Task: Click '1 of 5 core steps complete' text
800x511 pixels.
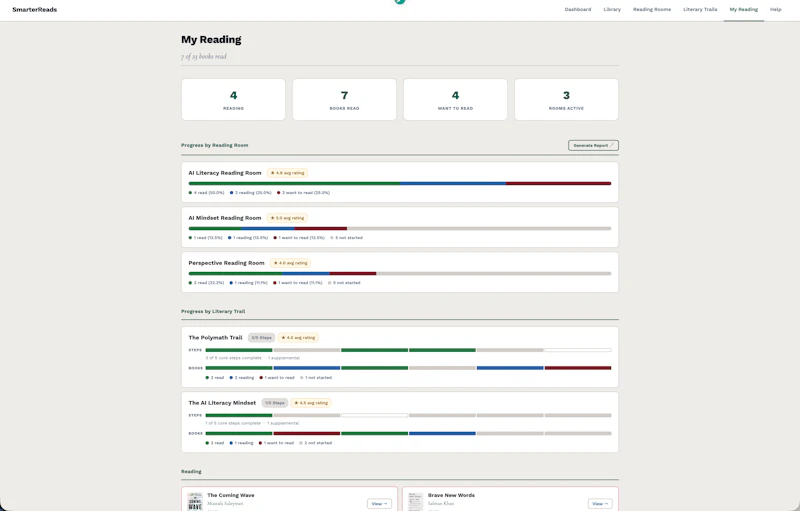Action: [x=233, y=423]
